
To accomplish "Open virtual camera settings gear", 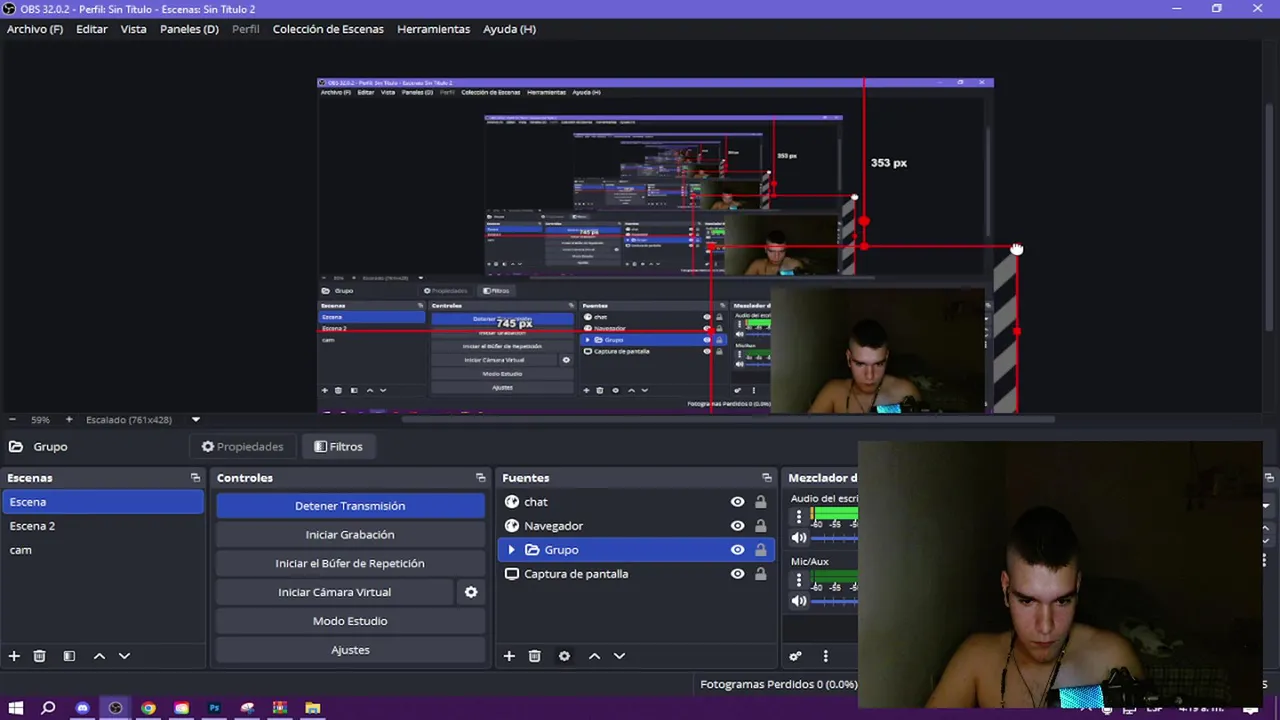I will (471, 592).
